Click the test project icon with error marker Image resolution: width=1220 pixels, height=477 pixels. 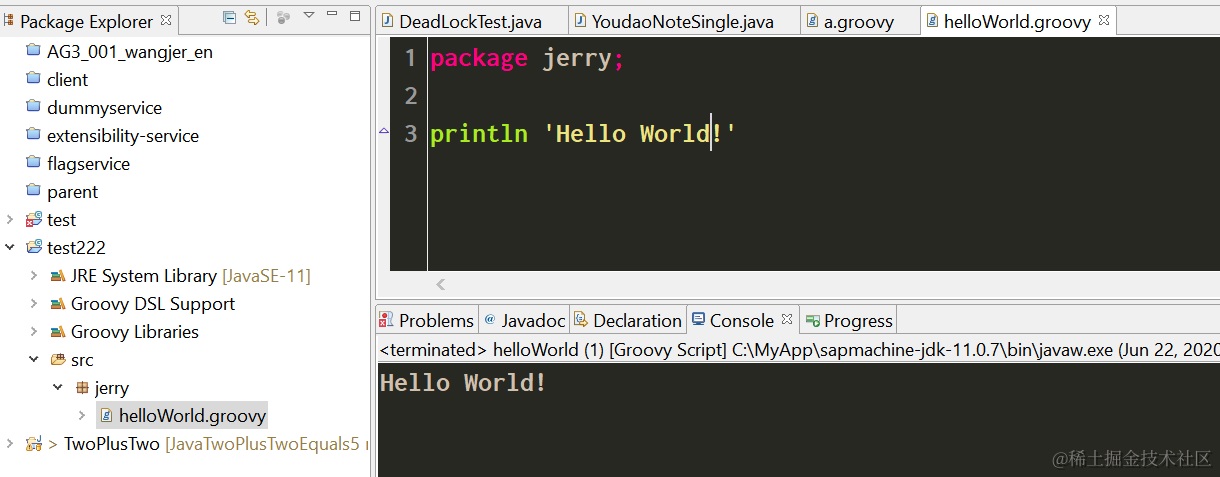point(33,219)
